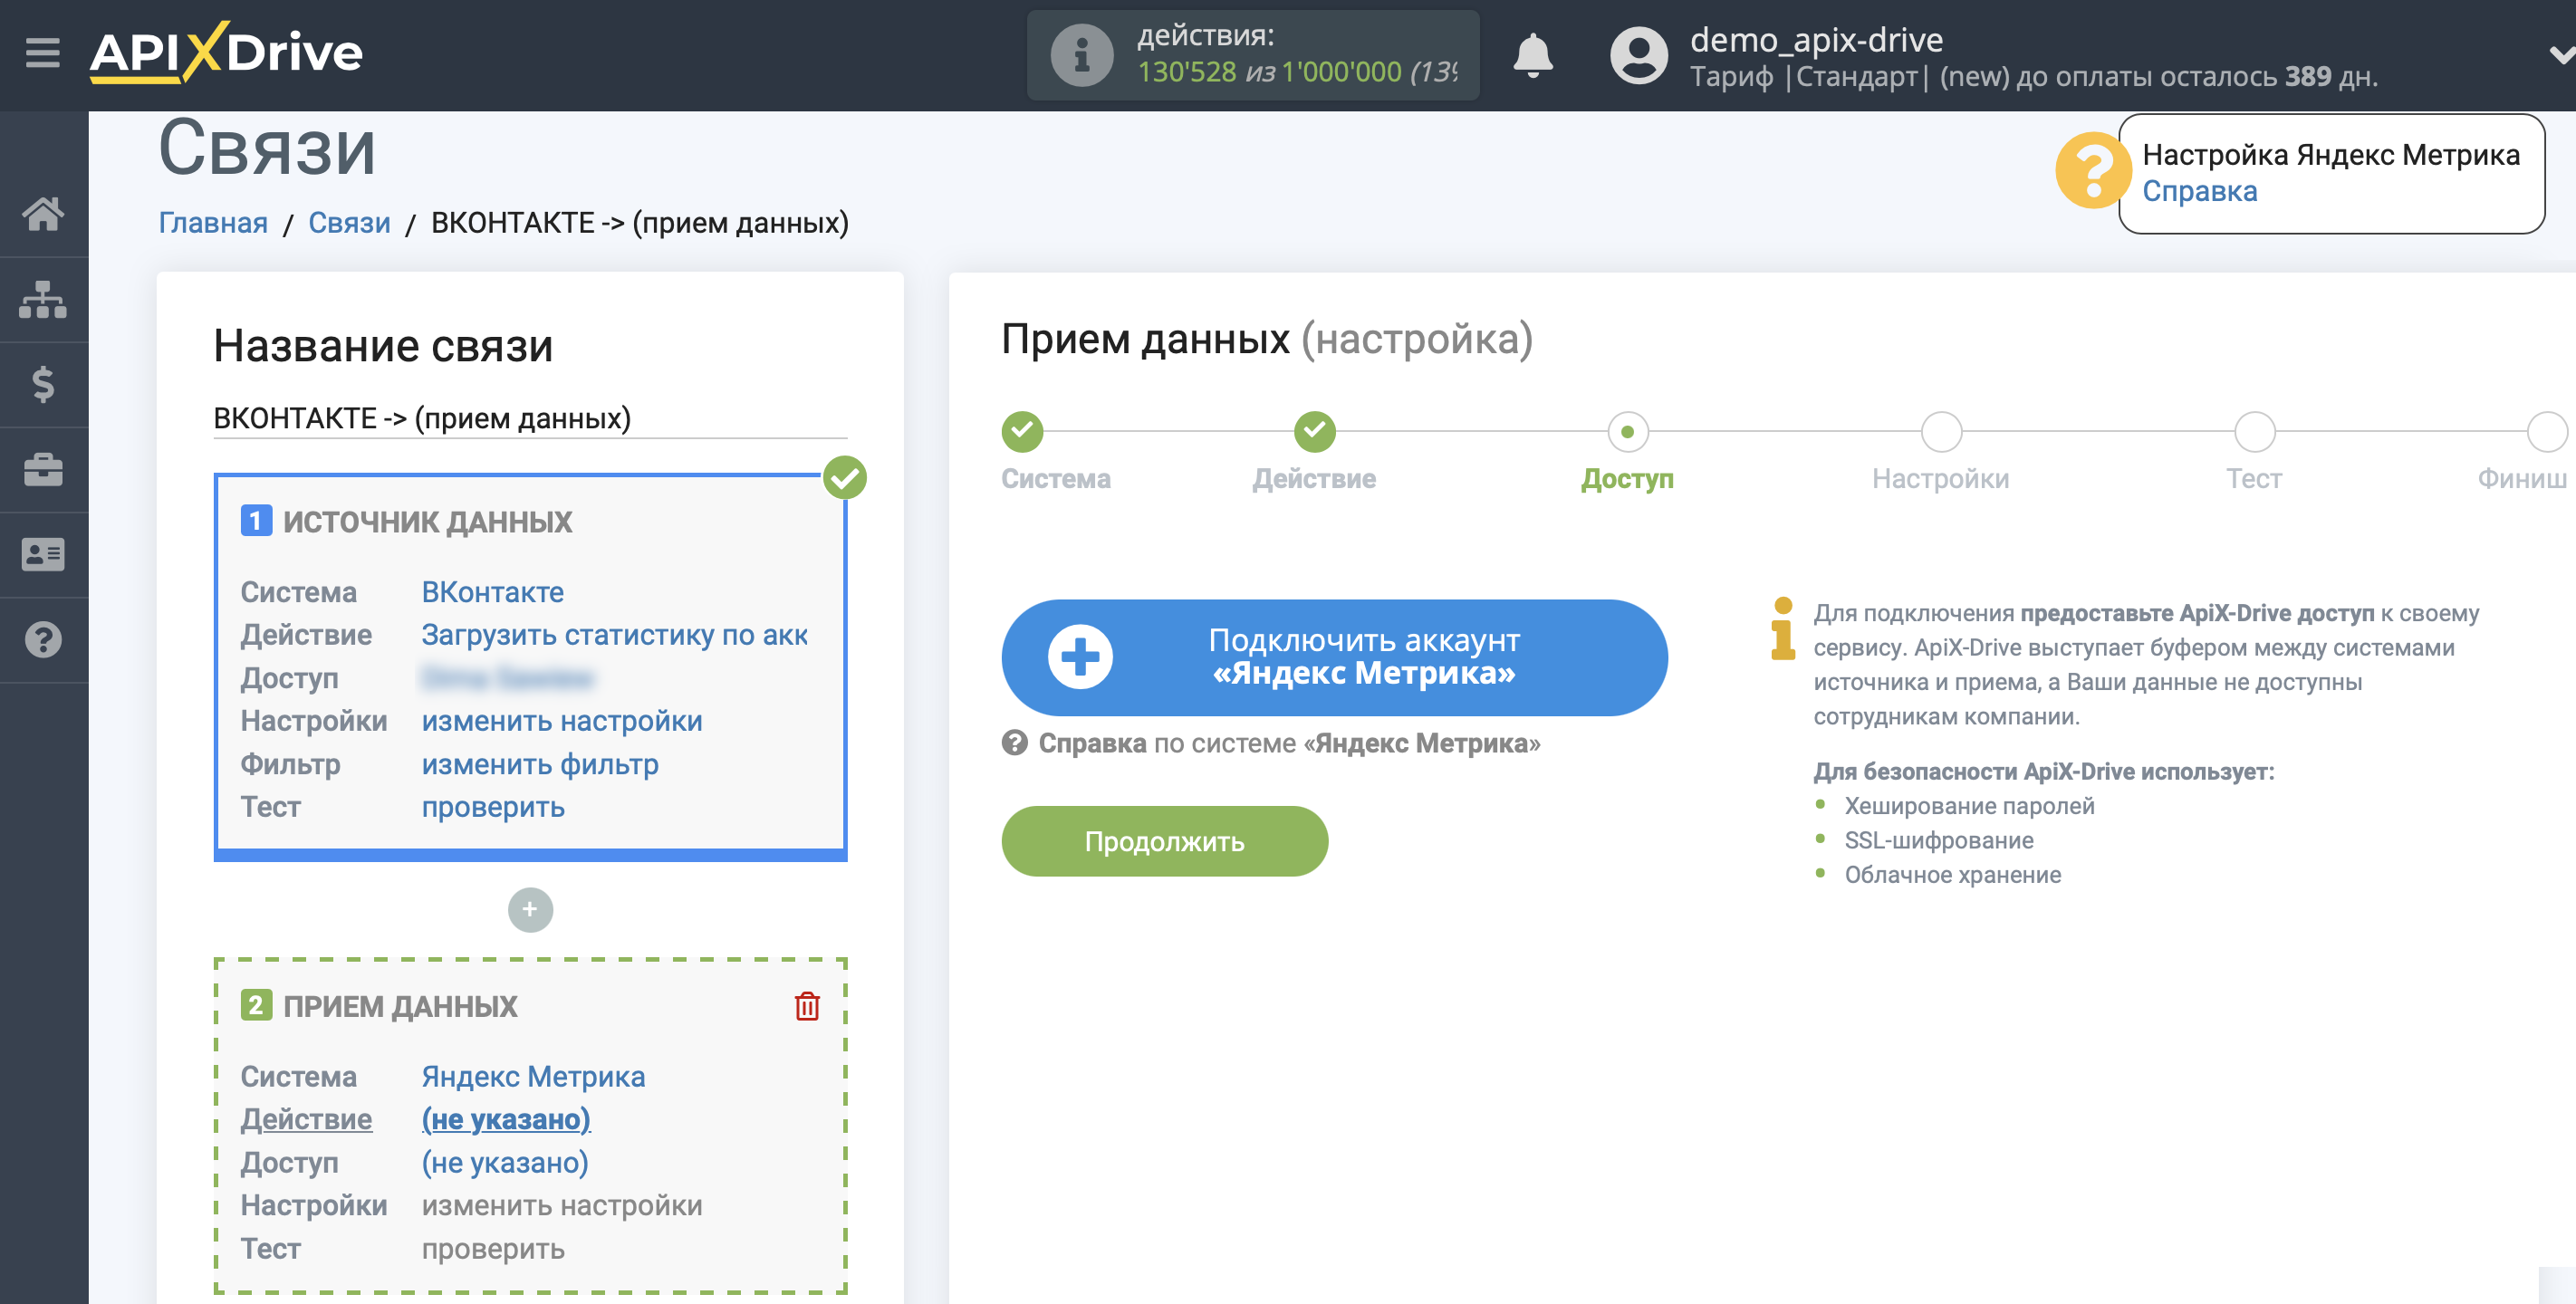Open the Справка link in help box

click(2198, 191)
